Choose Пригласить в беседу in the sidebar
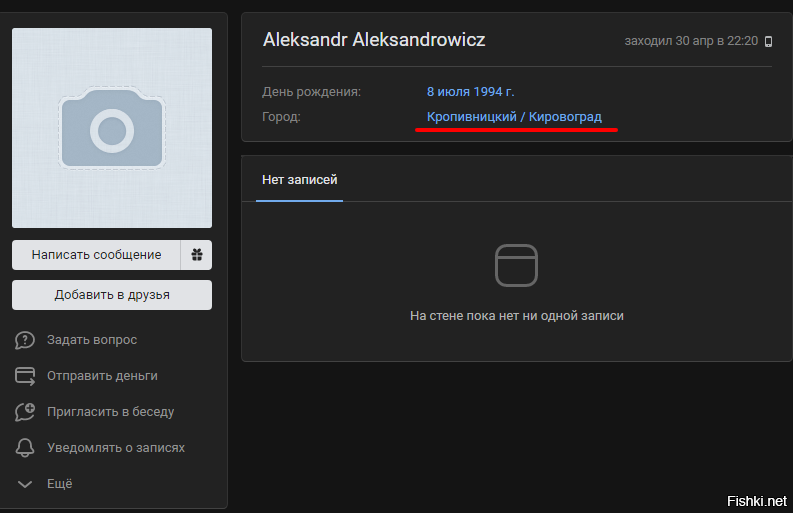 pyautogui.click(x=110, y=412)
